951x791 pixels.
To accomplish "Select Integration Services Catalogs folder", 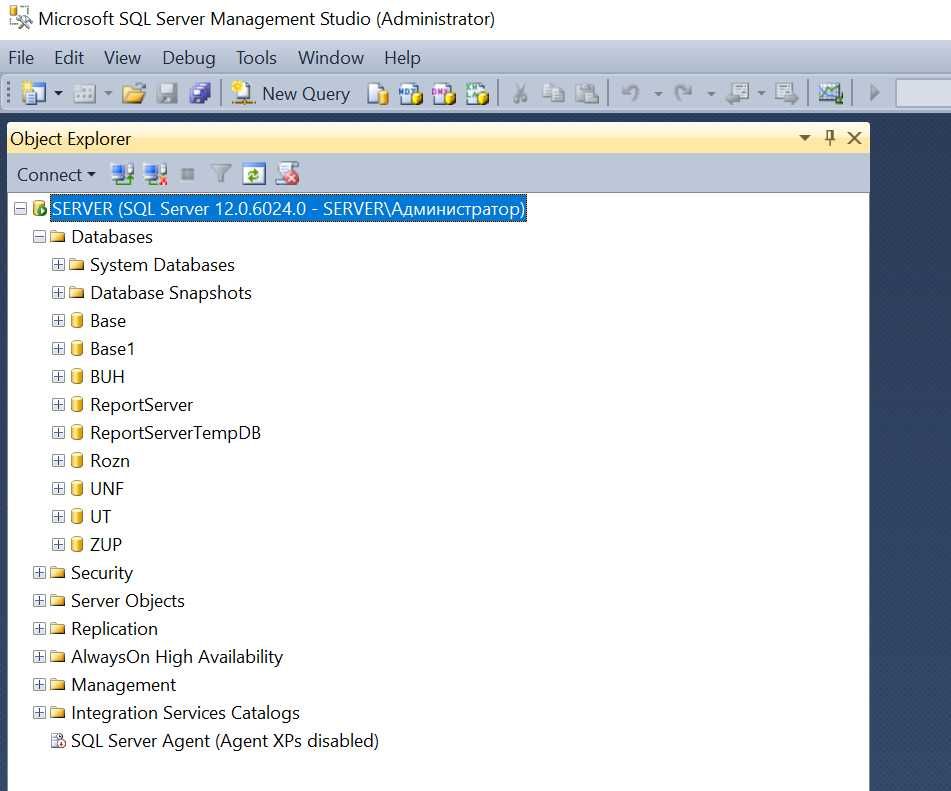I will [x=185, y=713].
